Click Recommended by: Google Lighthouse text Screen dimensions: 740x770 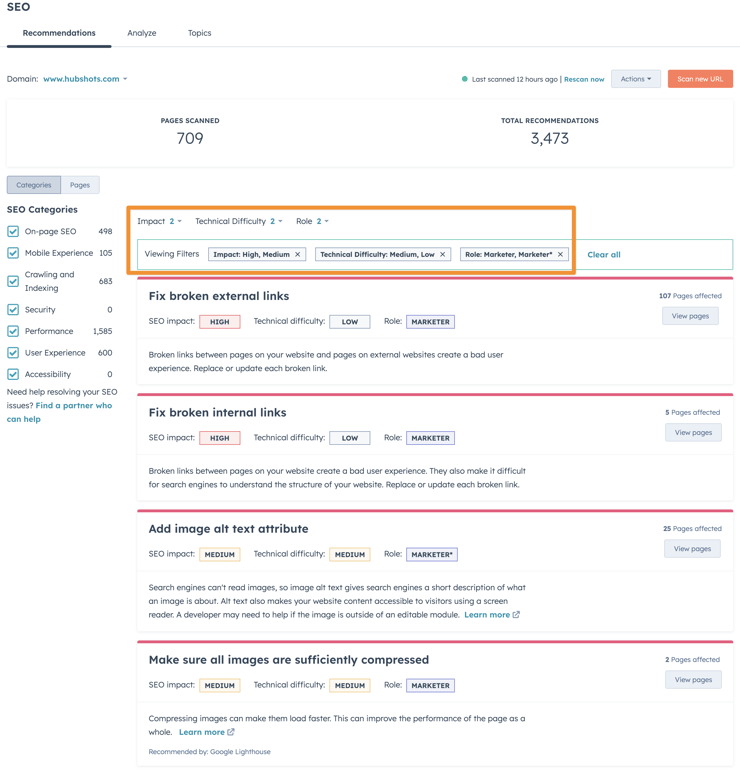(x=210, y=752)
